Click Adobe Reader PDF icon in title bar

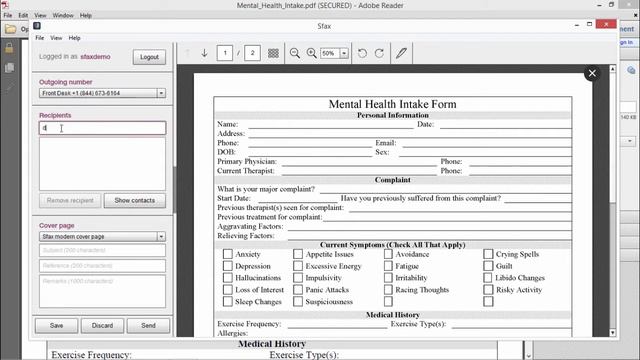click(x=5, y=5)
